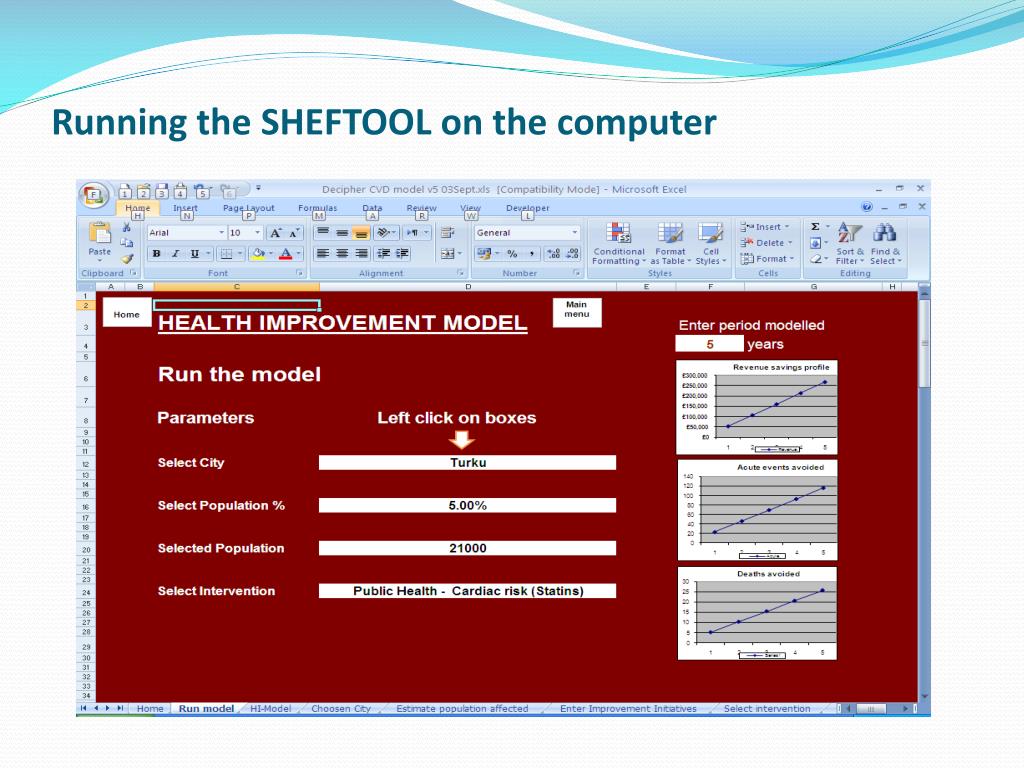1024x768 pixels.
Task: Customize Quick Access Toolbar dropdown arrow
Action: (259, 188)
